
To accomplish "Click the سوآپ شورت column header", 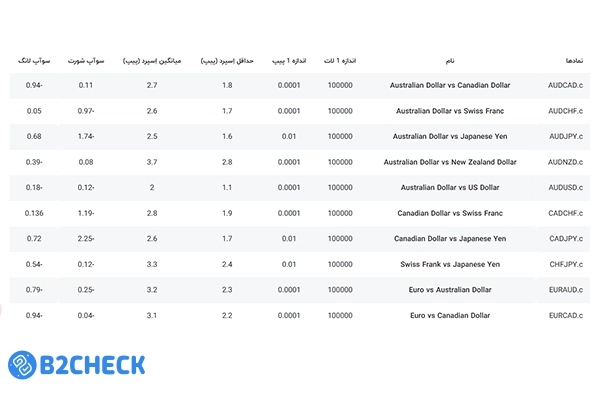I will (x=86, y=61).
